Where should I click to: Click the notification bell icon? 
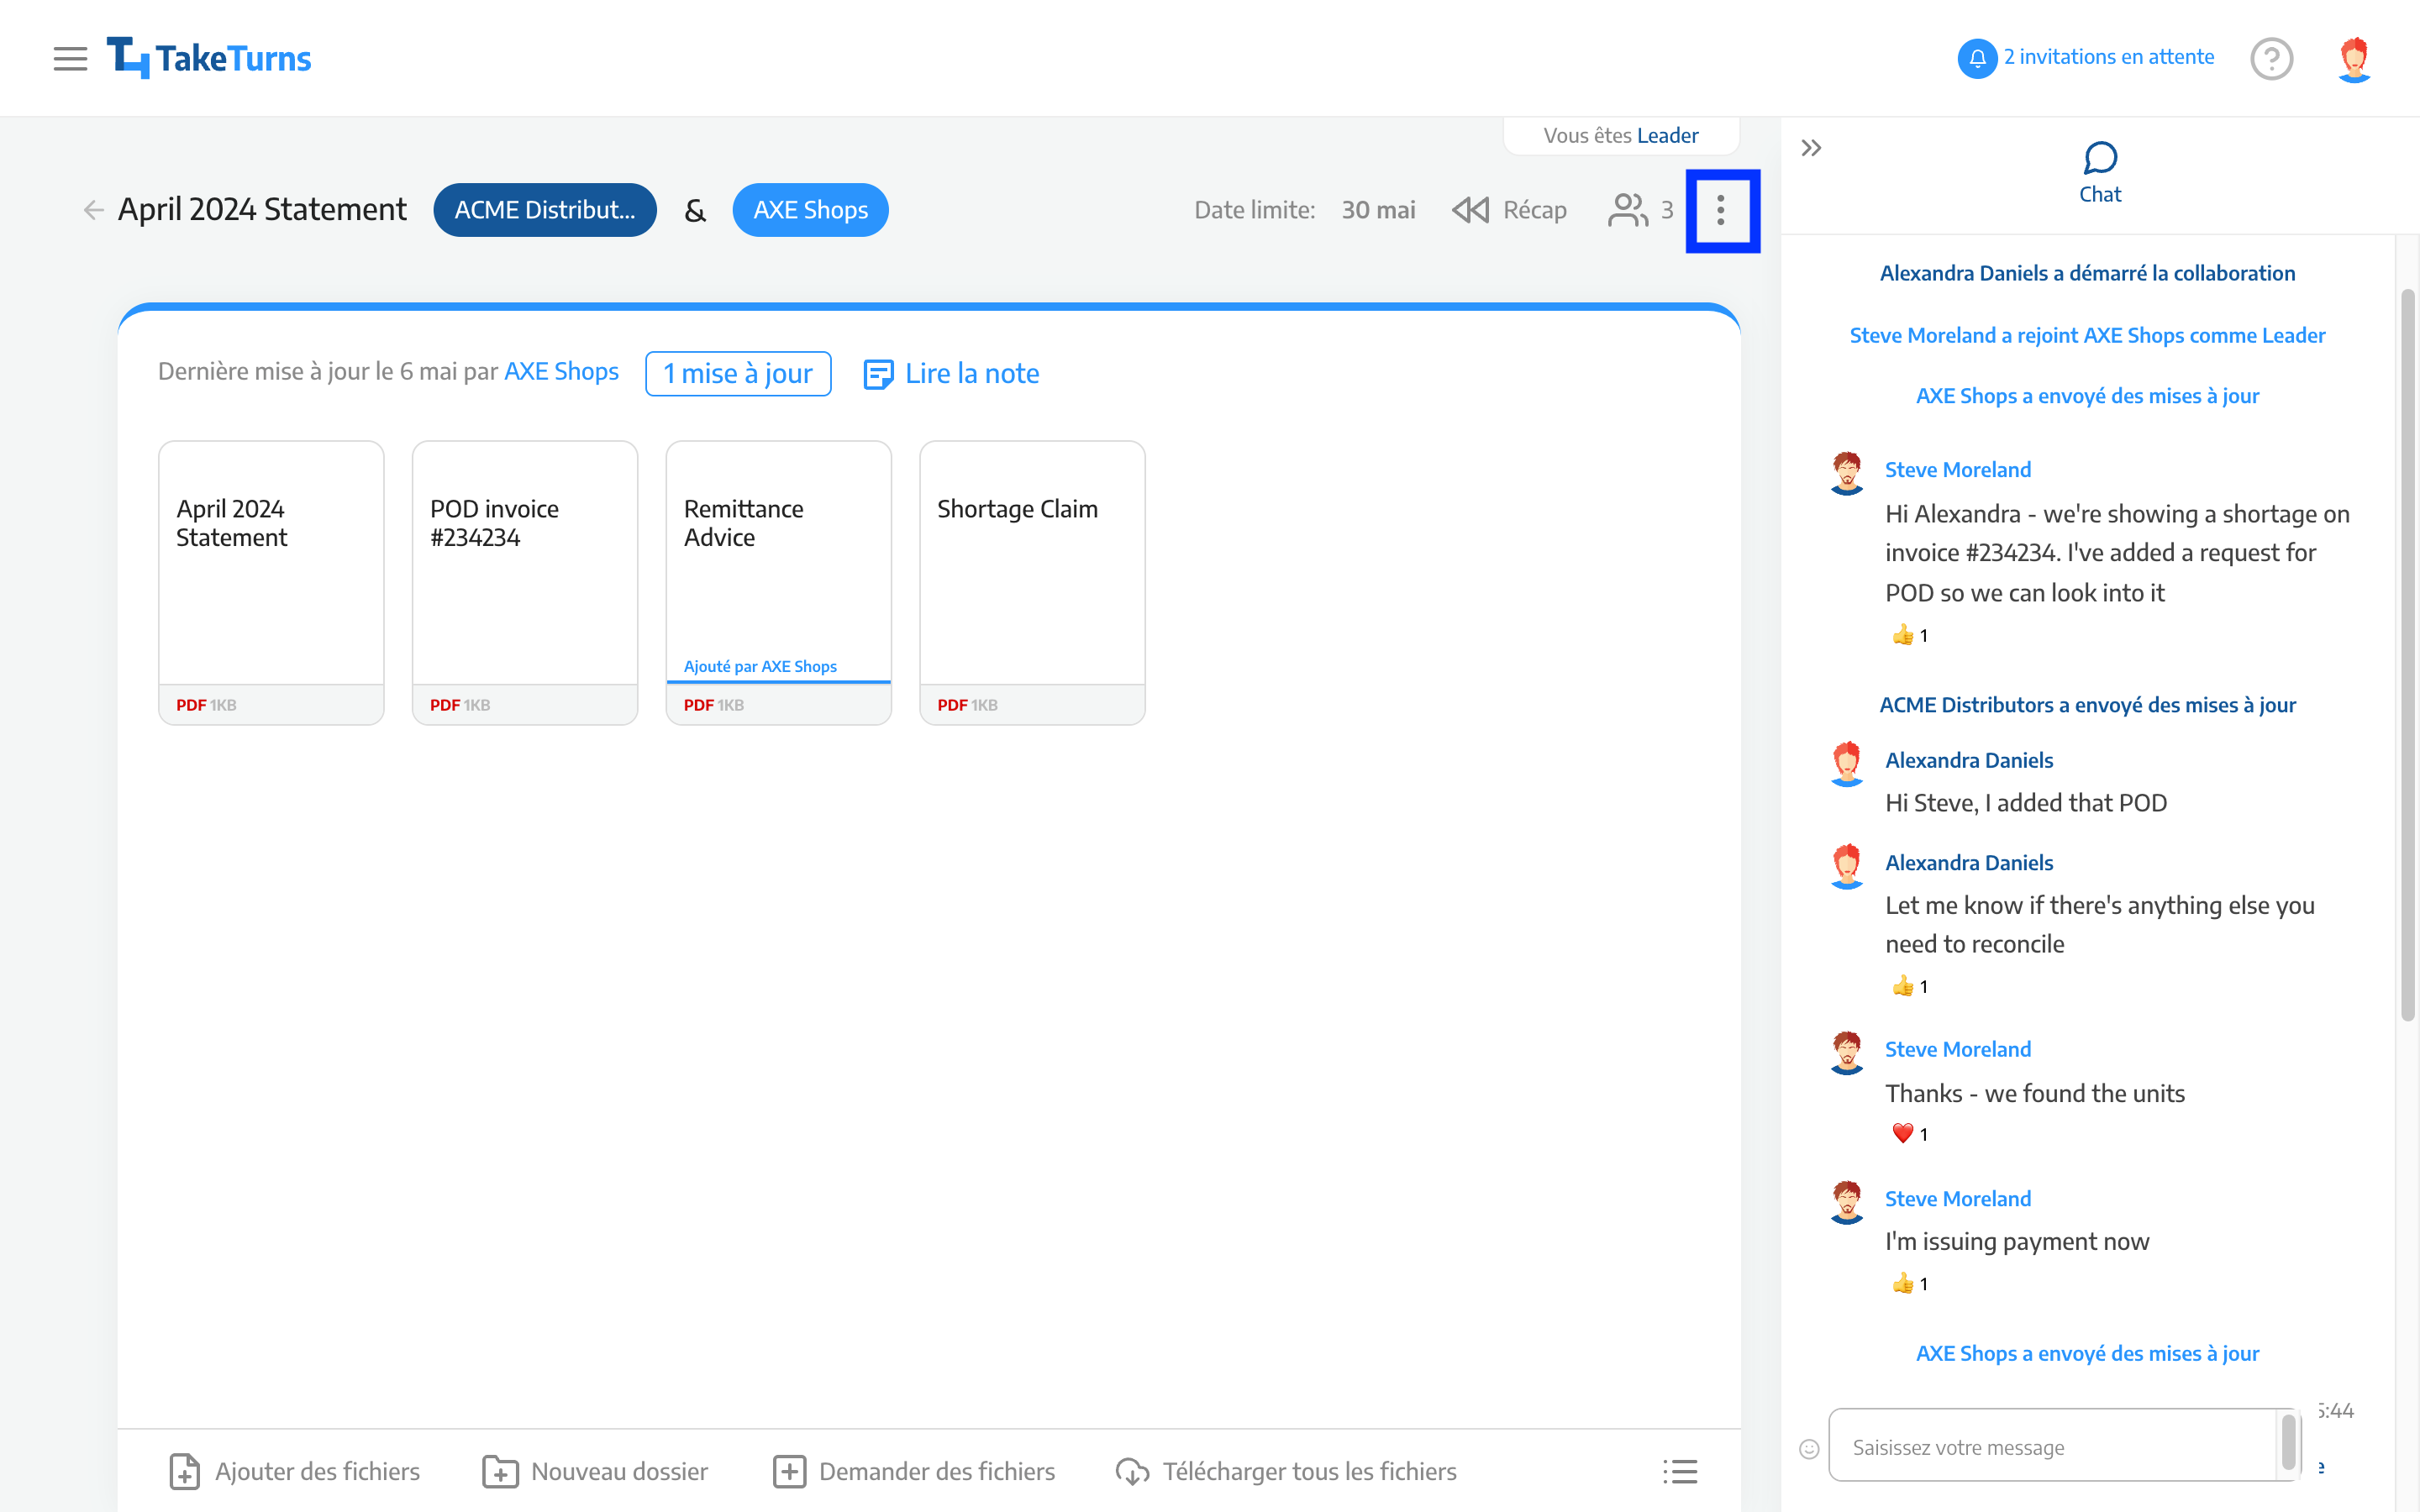pos(1976,58)
